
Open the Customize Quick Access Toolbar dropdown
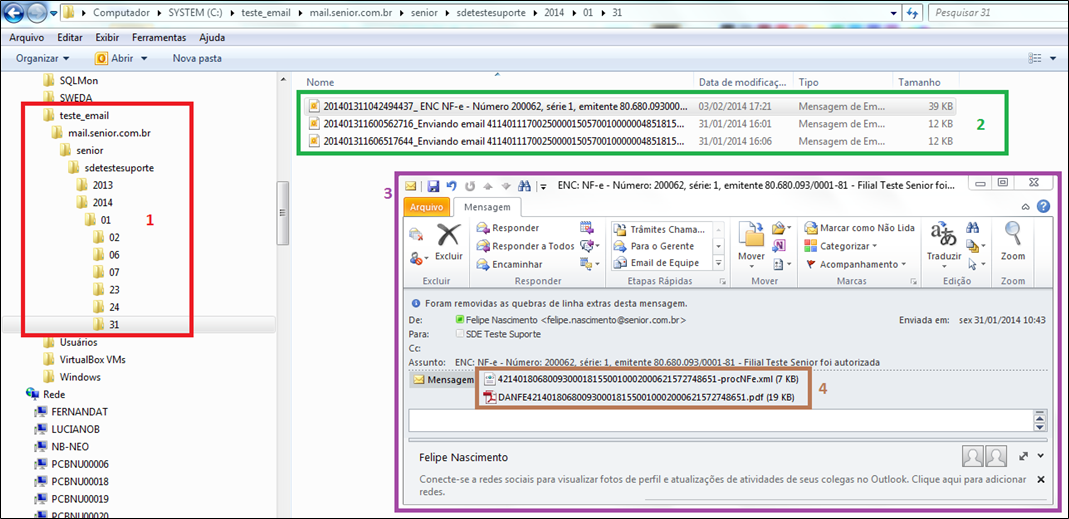pyautogui.click(x=543, y=186)
